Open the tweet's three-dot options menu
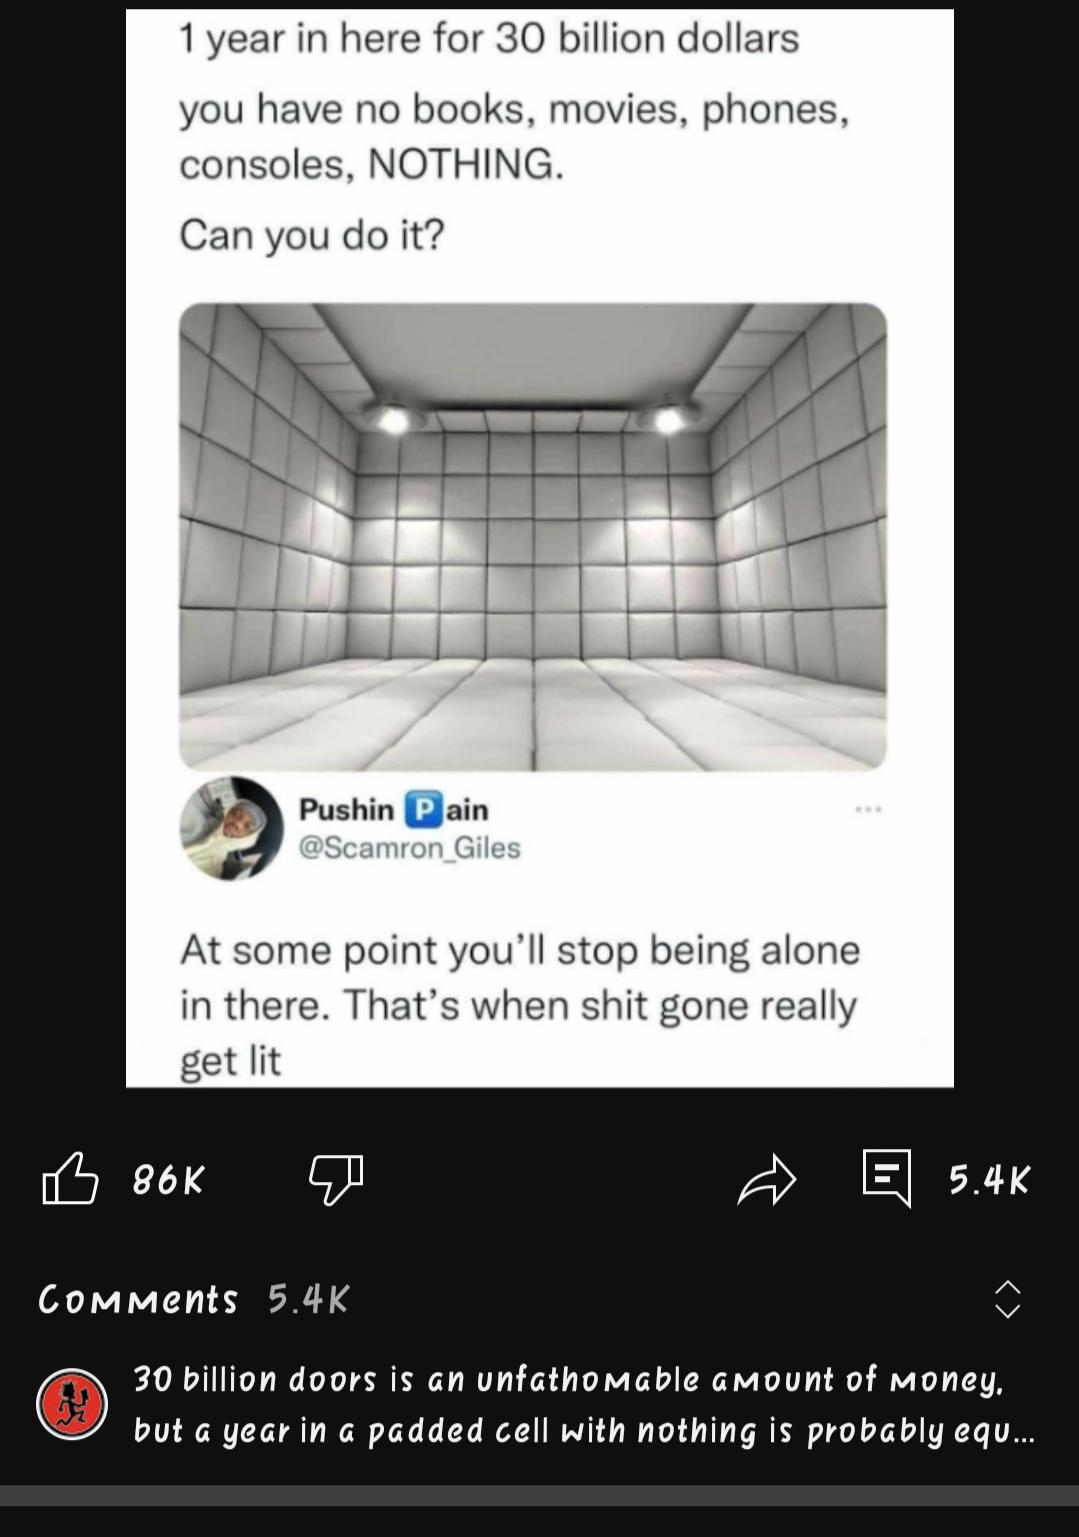Image resolution: width=1079 pixels, height=1537 pixels. [x=868, y=809]
